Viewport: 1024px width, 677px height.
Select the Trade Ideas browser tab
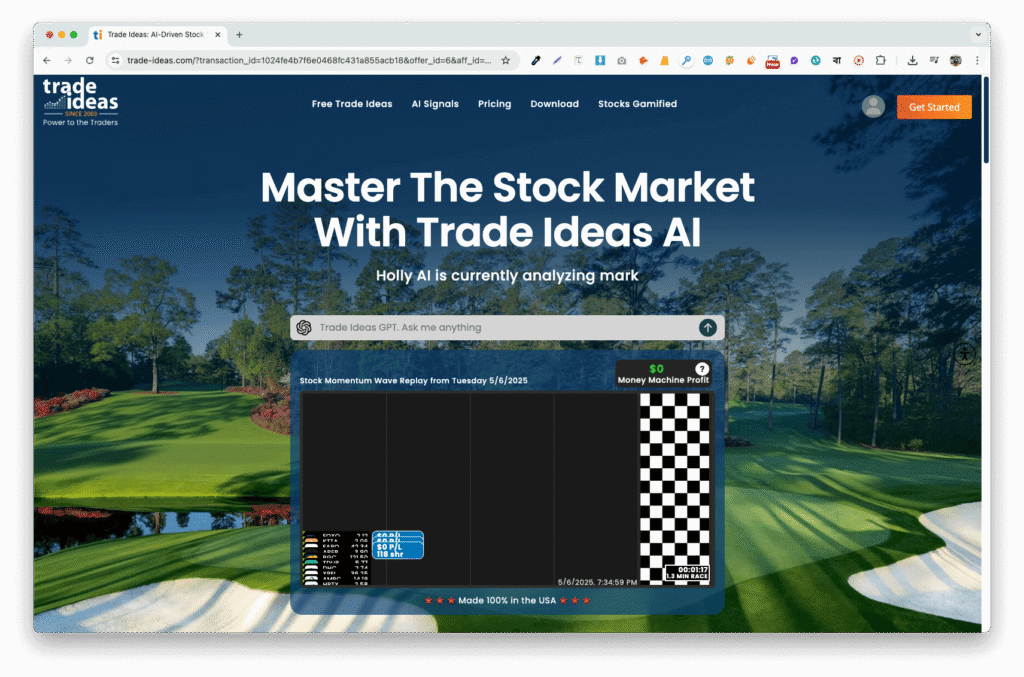click(155, 35)
